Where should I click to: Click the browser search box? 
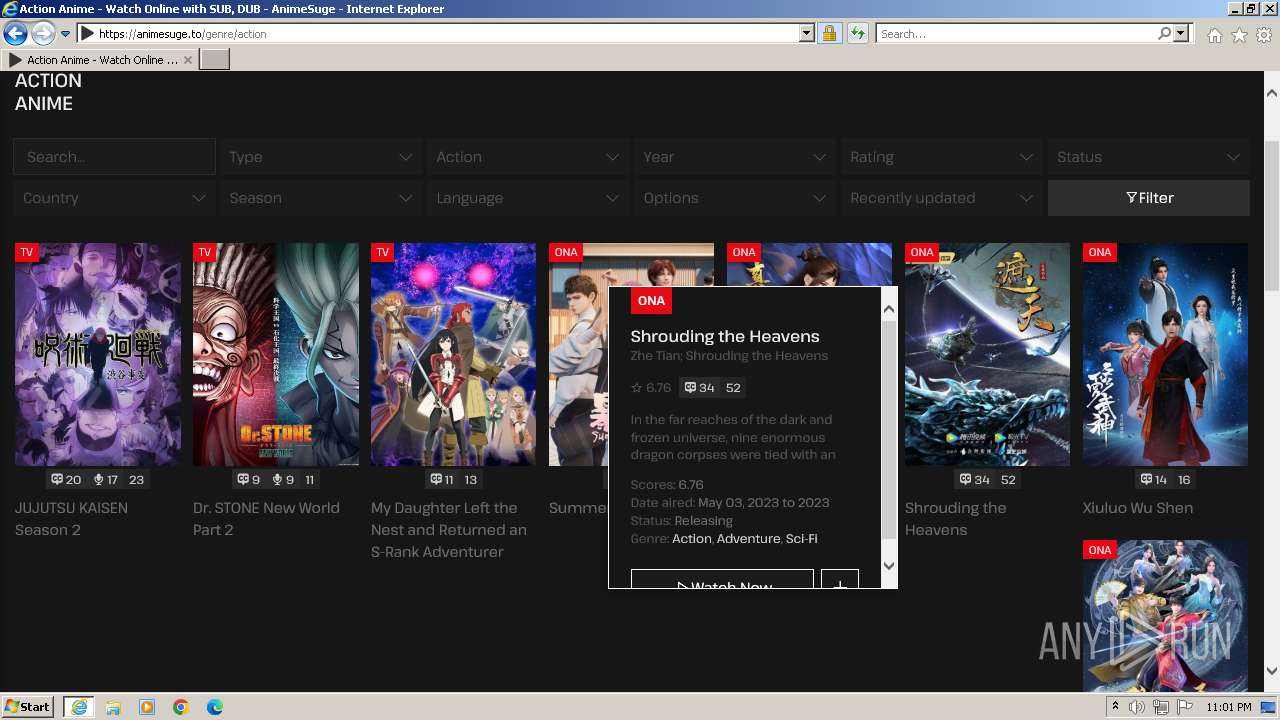(x=1015, y=34)
